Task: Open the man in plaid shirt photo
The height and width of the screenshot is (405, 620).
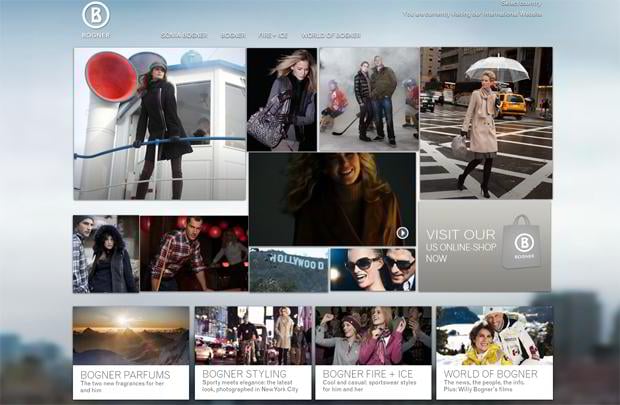Action: 193,253
